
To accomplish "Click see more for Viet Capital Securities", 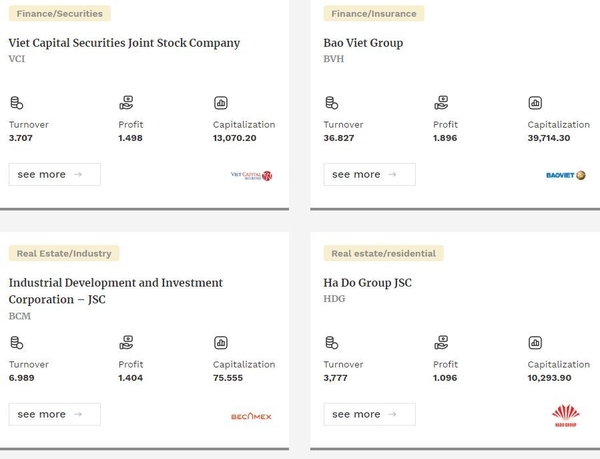I will tap(55, 174).
